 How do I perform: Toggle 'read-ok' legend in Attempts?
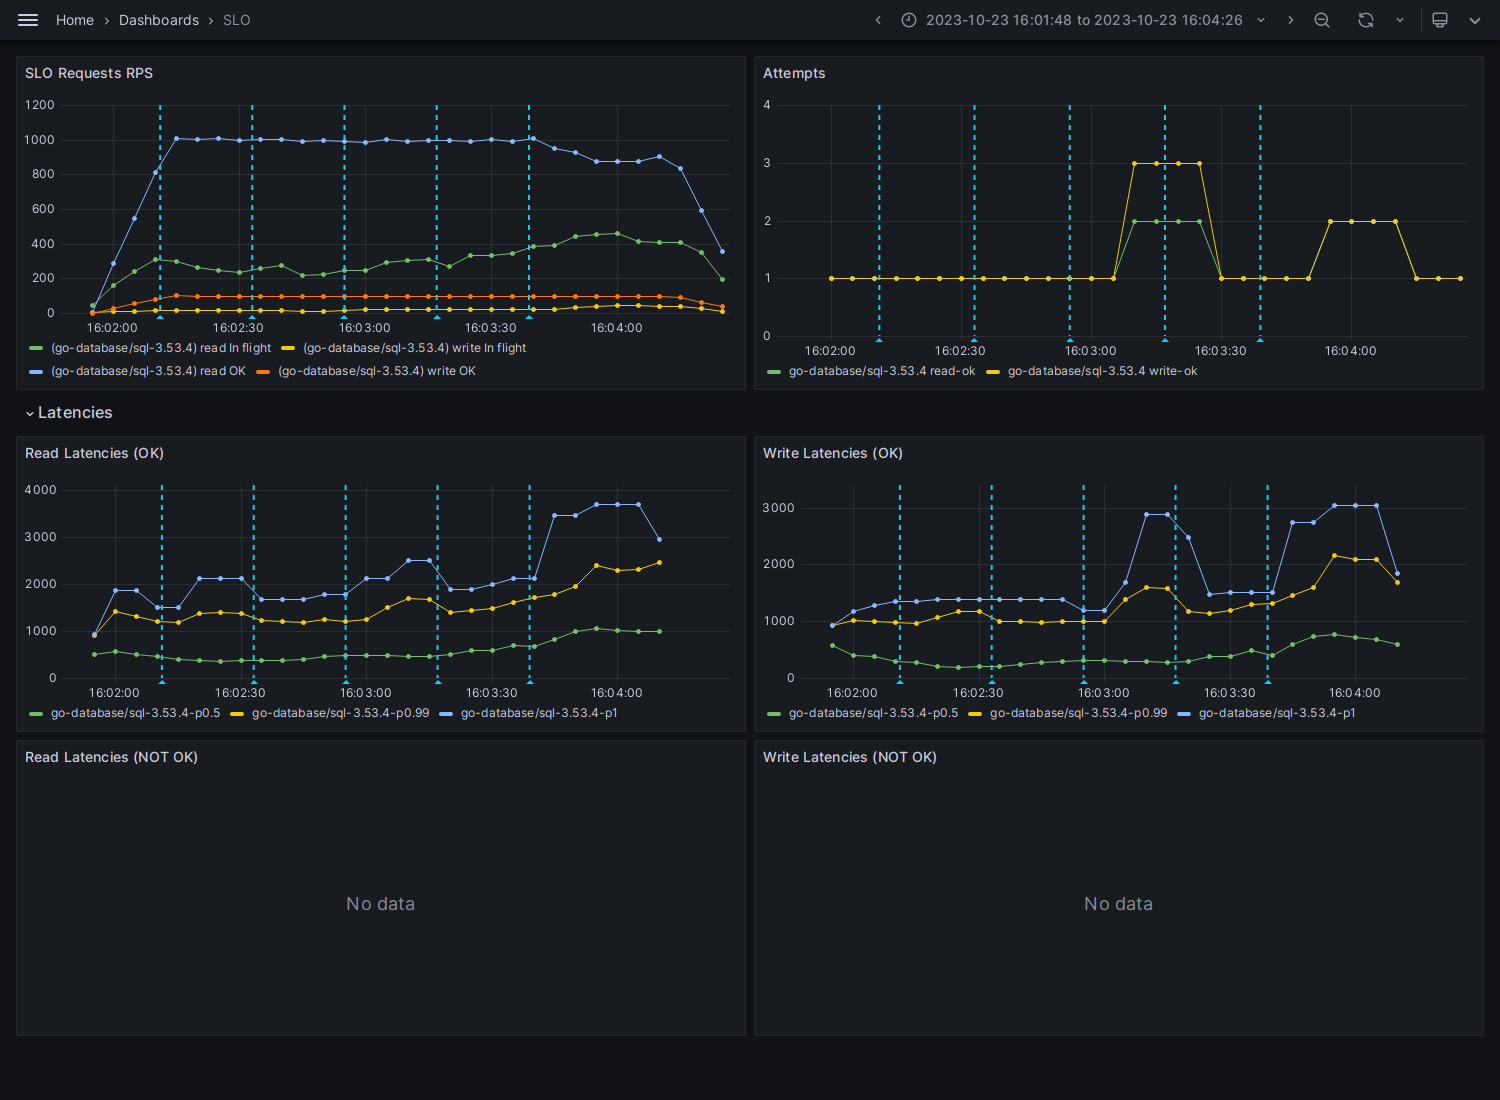pos(882,371)
